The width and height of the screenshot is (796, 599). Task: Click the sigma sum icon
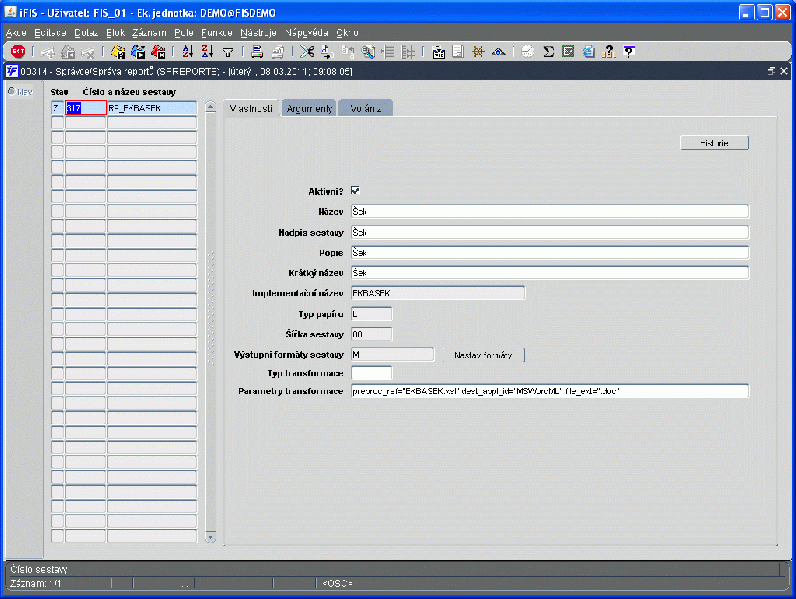point(548,51)
